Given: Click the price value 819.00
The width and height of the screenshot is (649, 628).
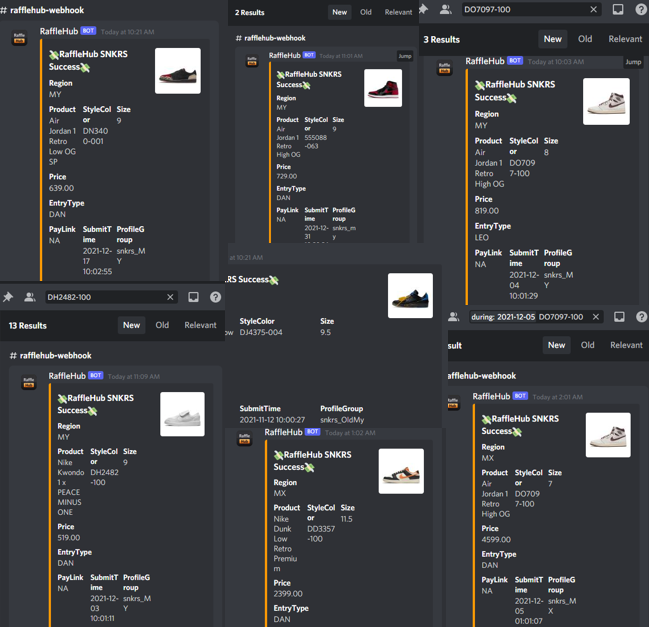Looking at the screenshot, I should click(x=487, y=211).
